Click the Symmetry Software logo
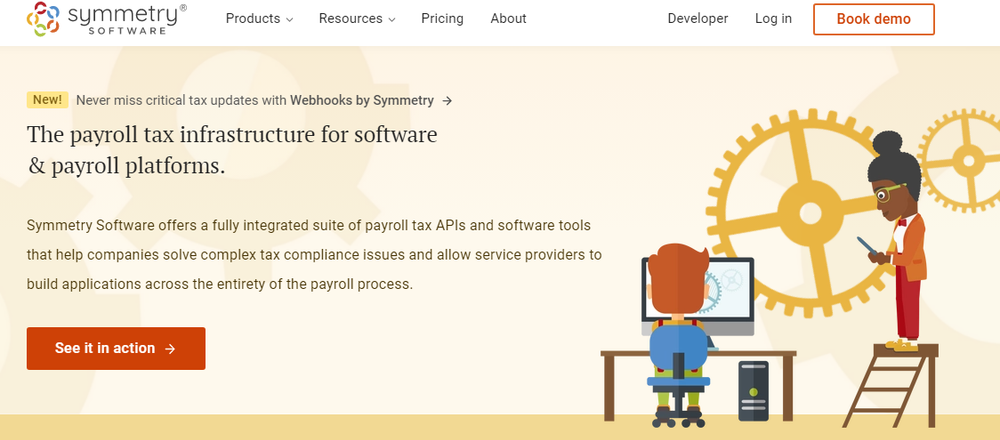Screen dimensions: 1000x440 tap(107, 19)
